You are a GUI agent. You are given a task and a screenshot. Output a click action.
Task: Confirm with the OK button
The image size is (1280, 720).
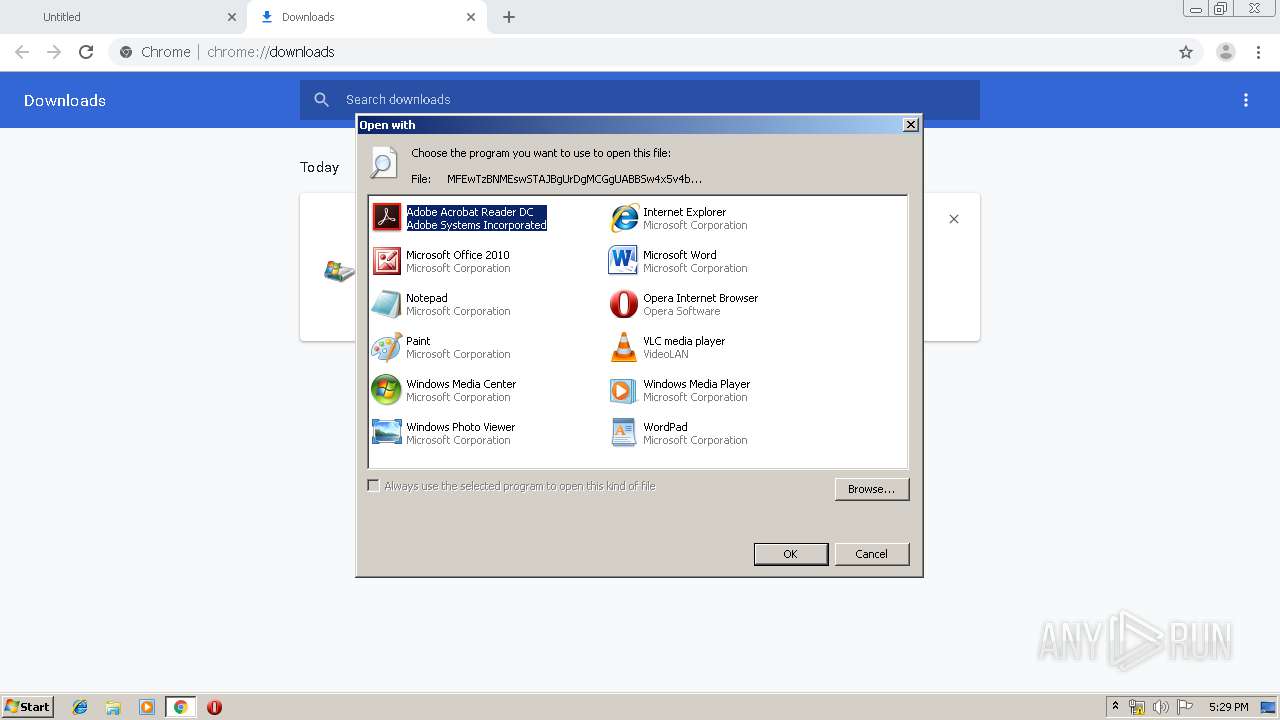coord(791,554)
